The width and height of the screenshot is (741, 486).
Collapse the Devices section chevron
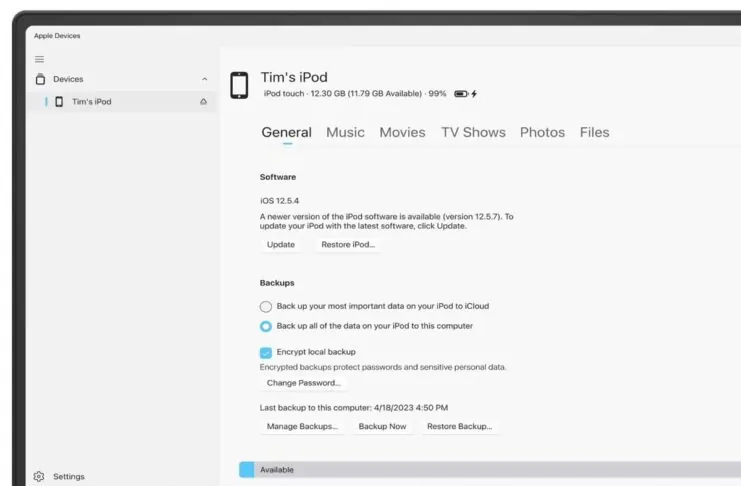click(x=204, y=79)
